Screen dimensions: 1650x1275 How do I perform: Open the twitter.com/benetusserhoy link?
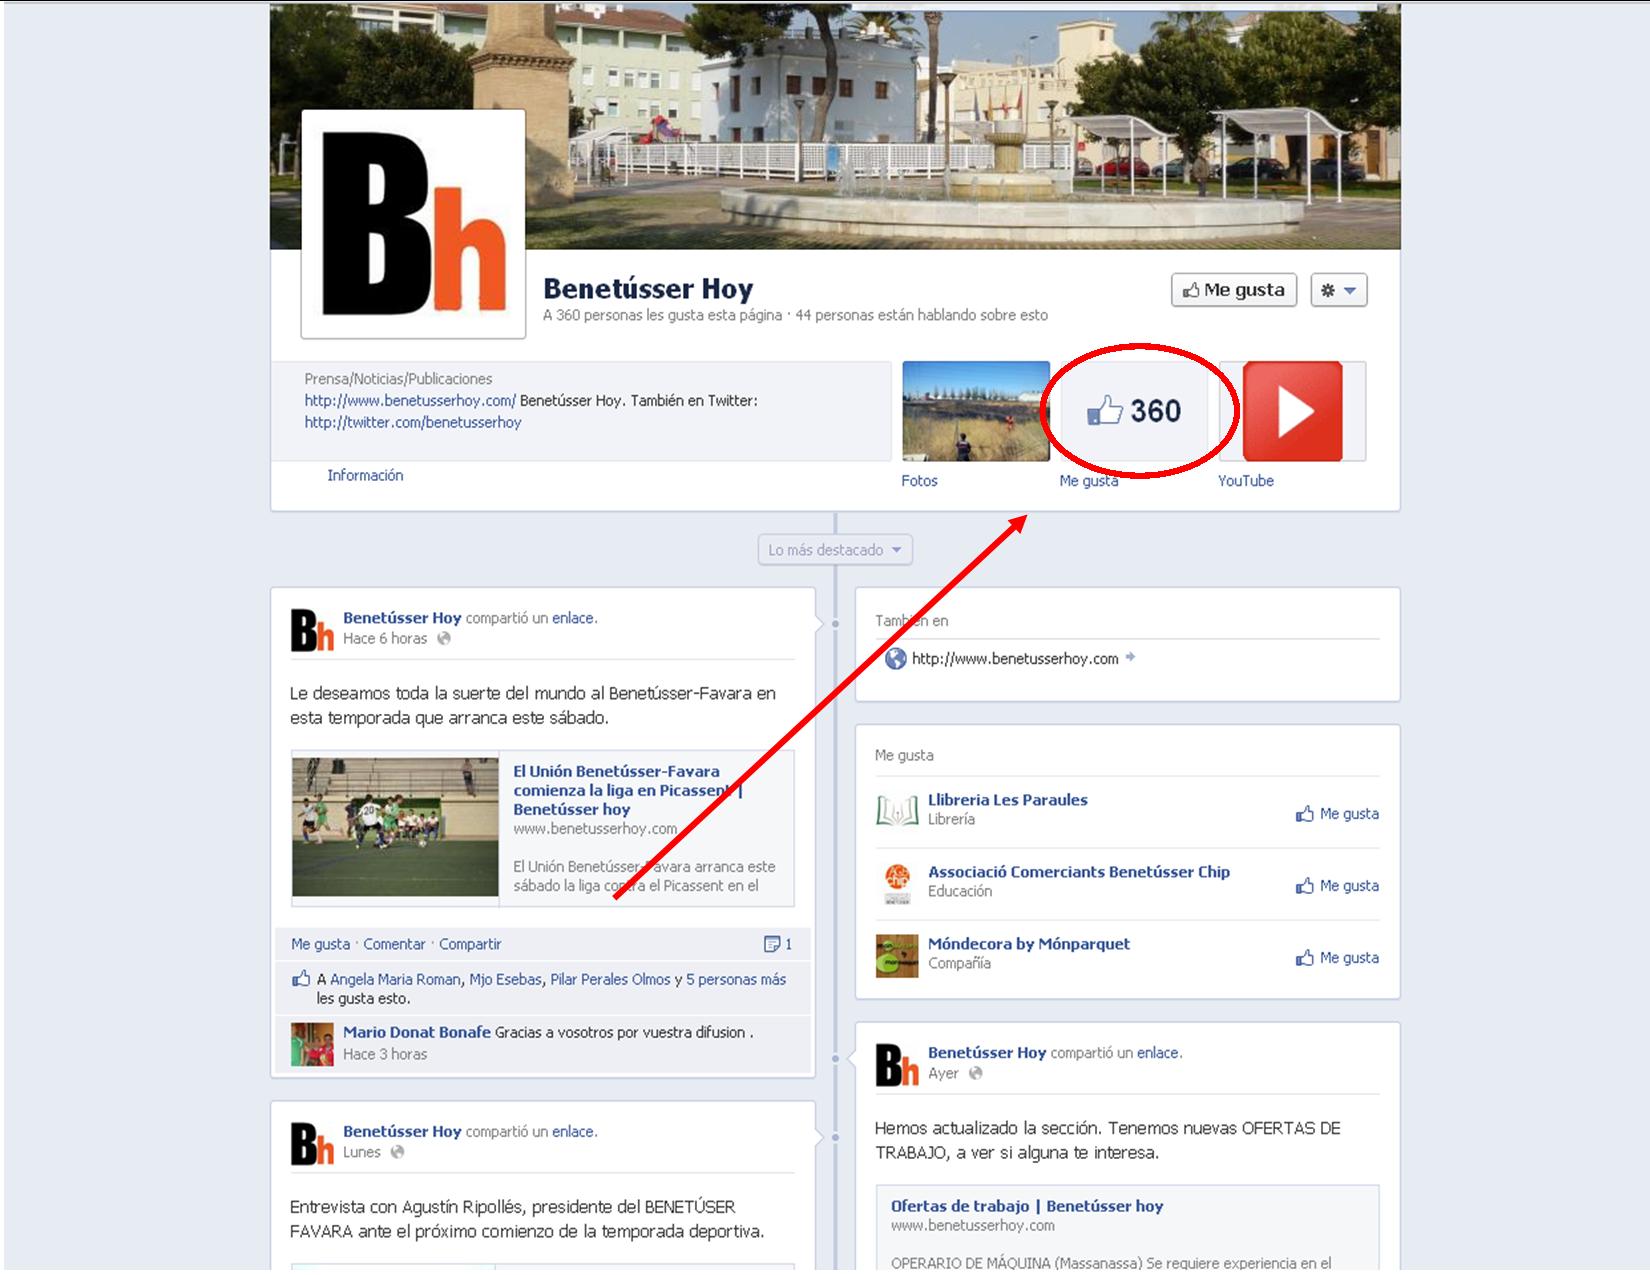tap(413, 422)
